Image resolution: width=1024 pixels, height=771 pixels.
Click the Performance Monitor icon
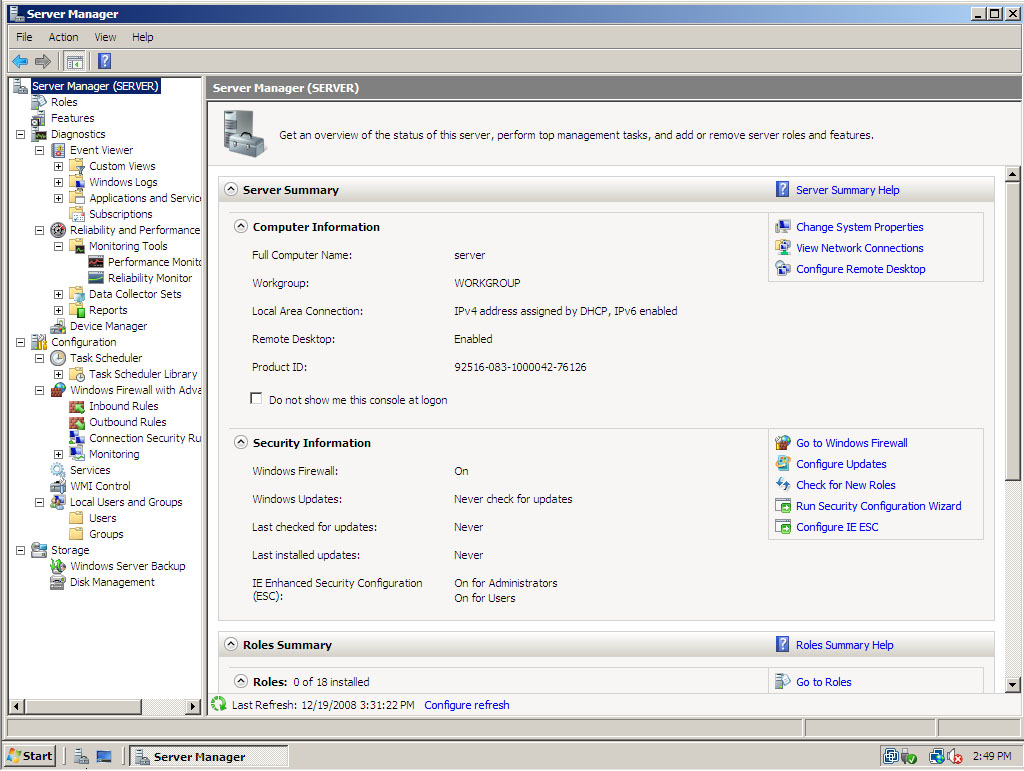96,262
